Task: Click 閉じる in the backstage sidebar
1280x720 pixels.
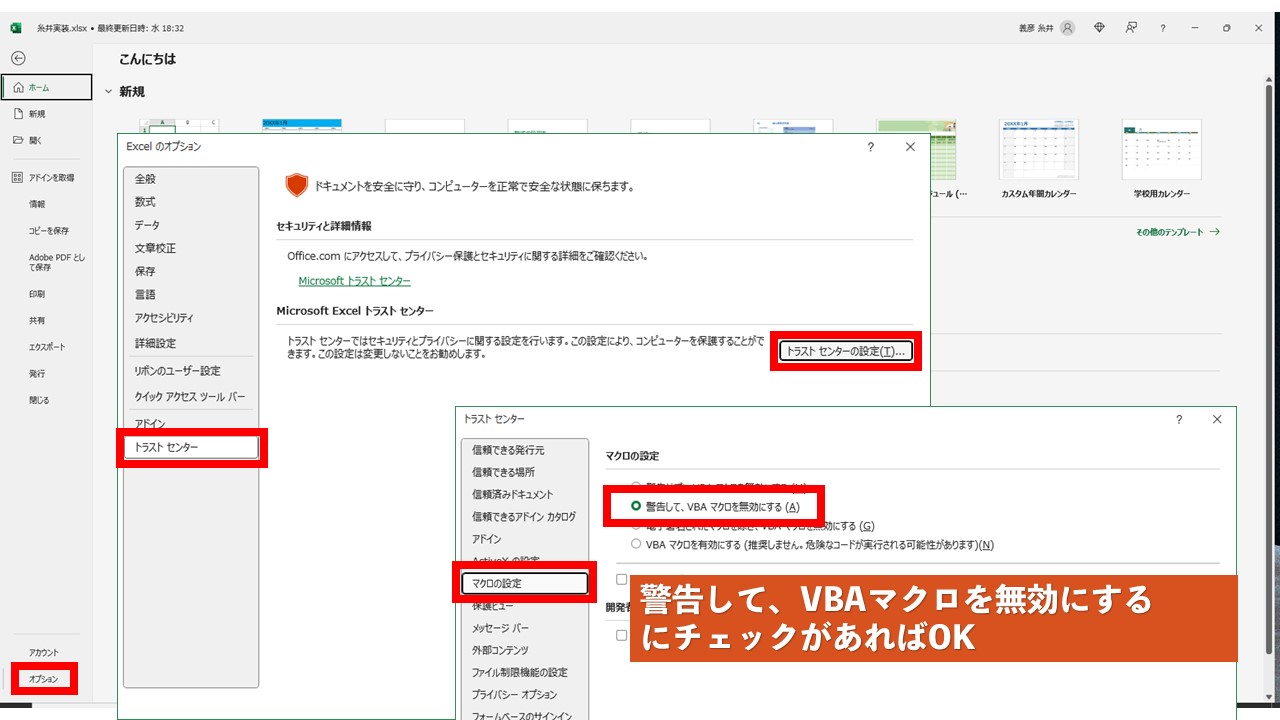Action: click(x=39, y=400)
